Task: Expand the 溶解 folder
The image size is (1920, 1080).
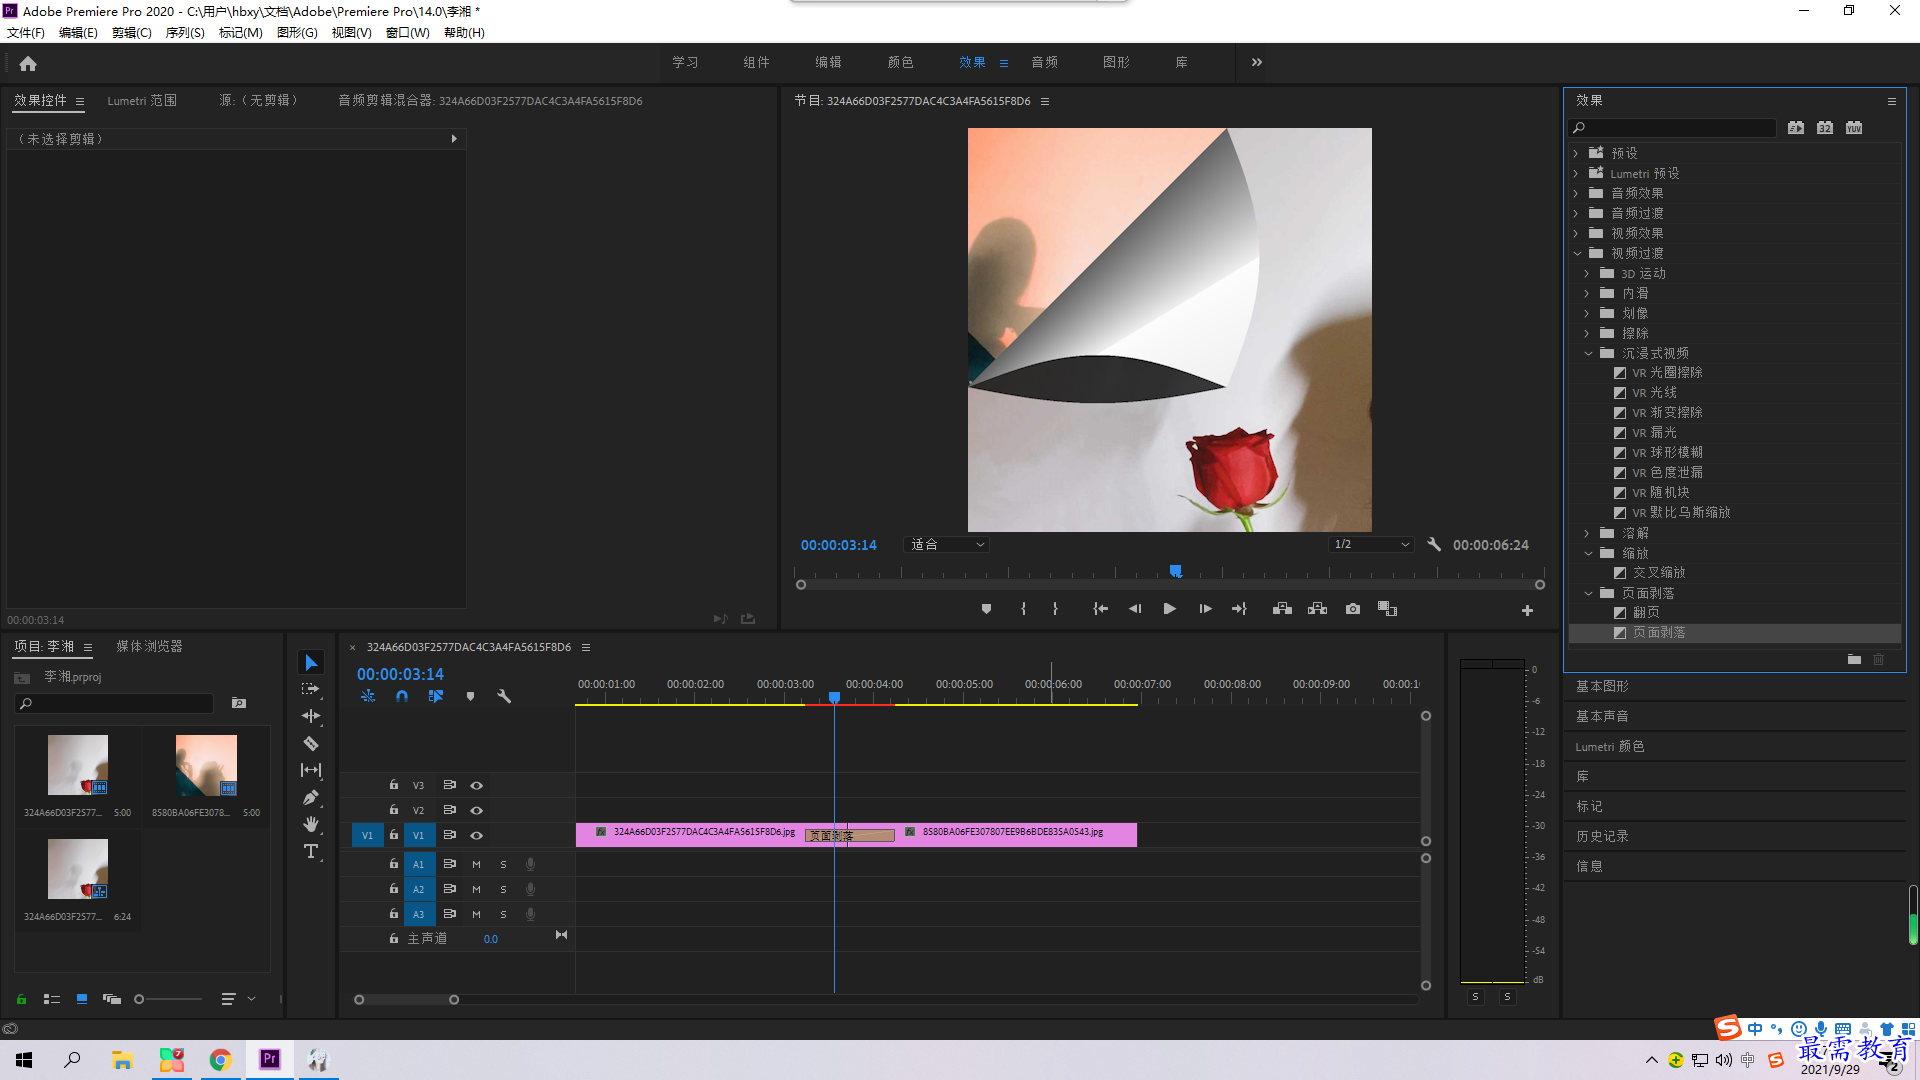Action: tap(1587, 533)
